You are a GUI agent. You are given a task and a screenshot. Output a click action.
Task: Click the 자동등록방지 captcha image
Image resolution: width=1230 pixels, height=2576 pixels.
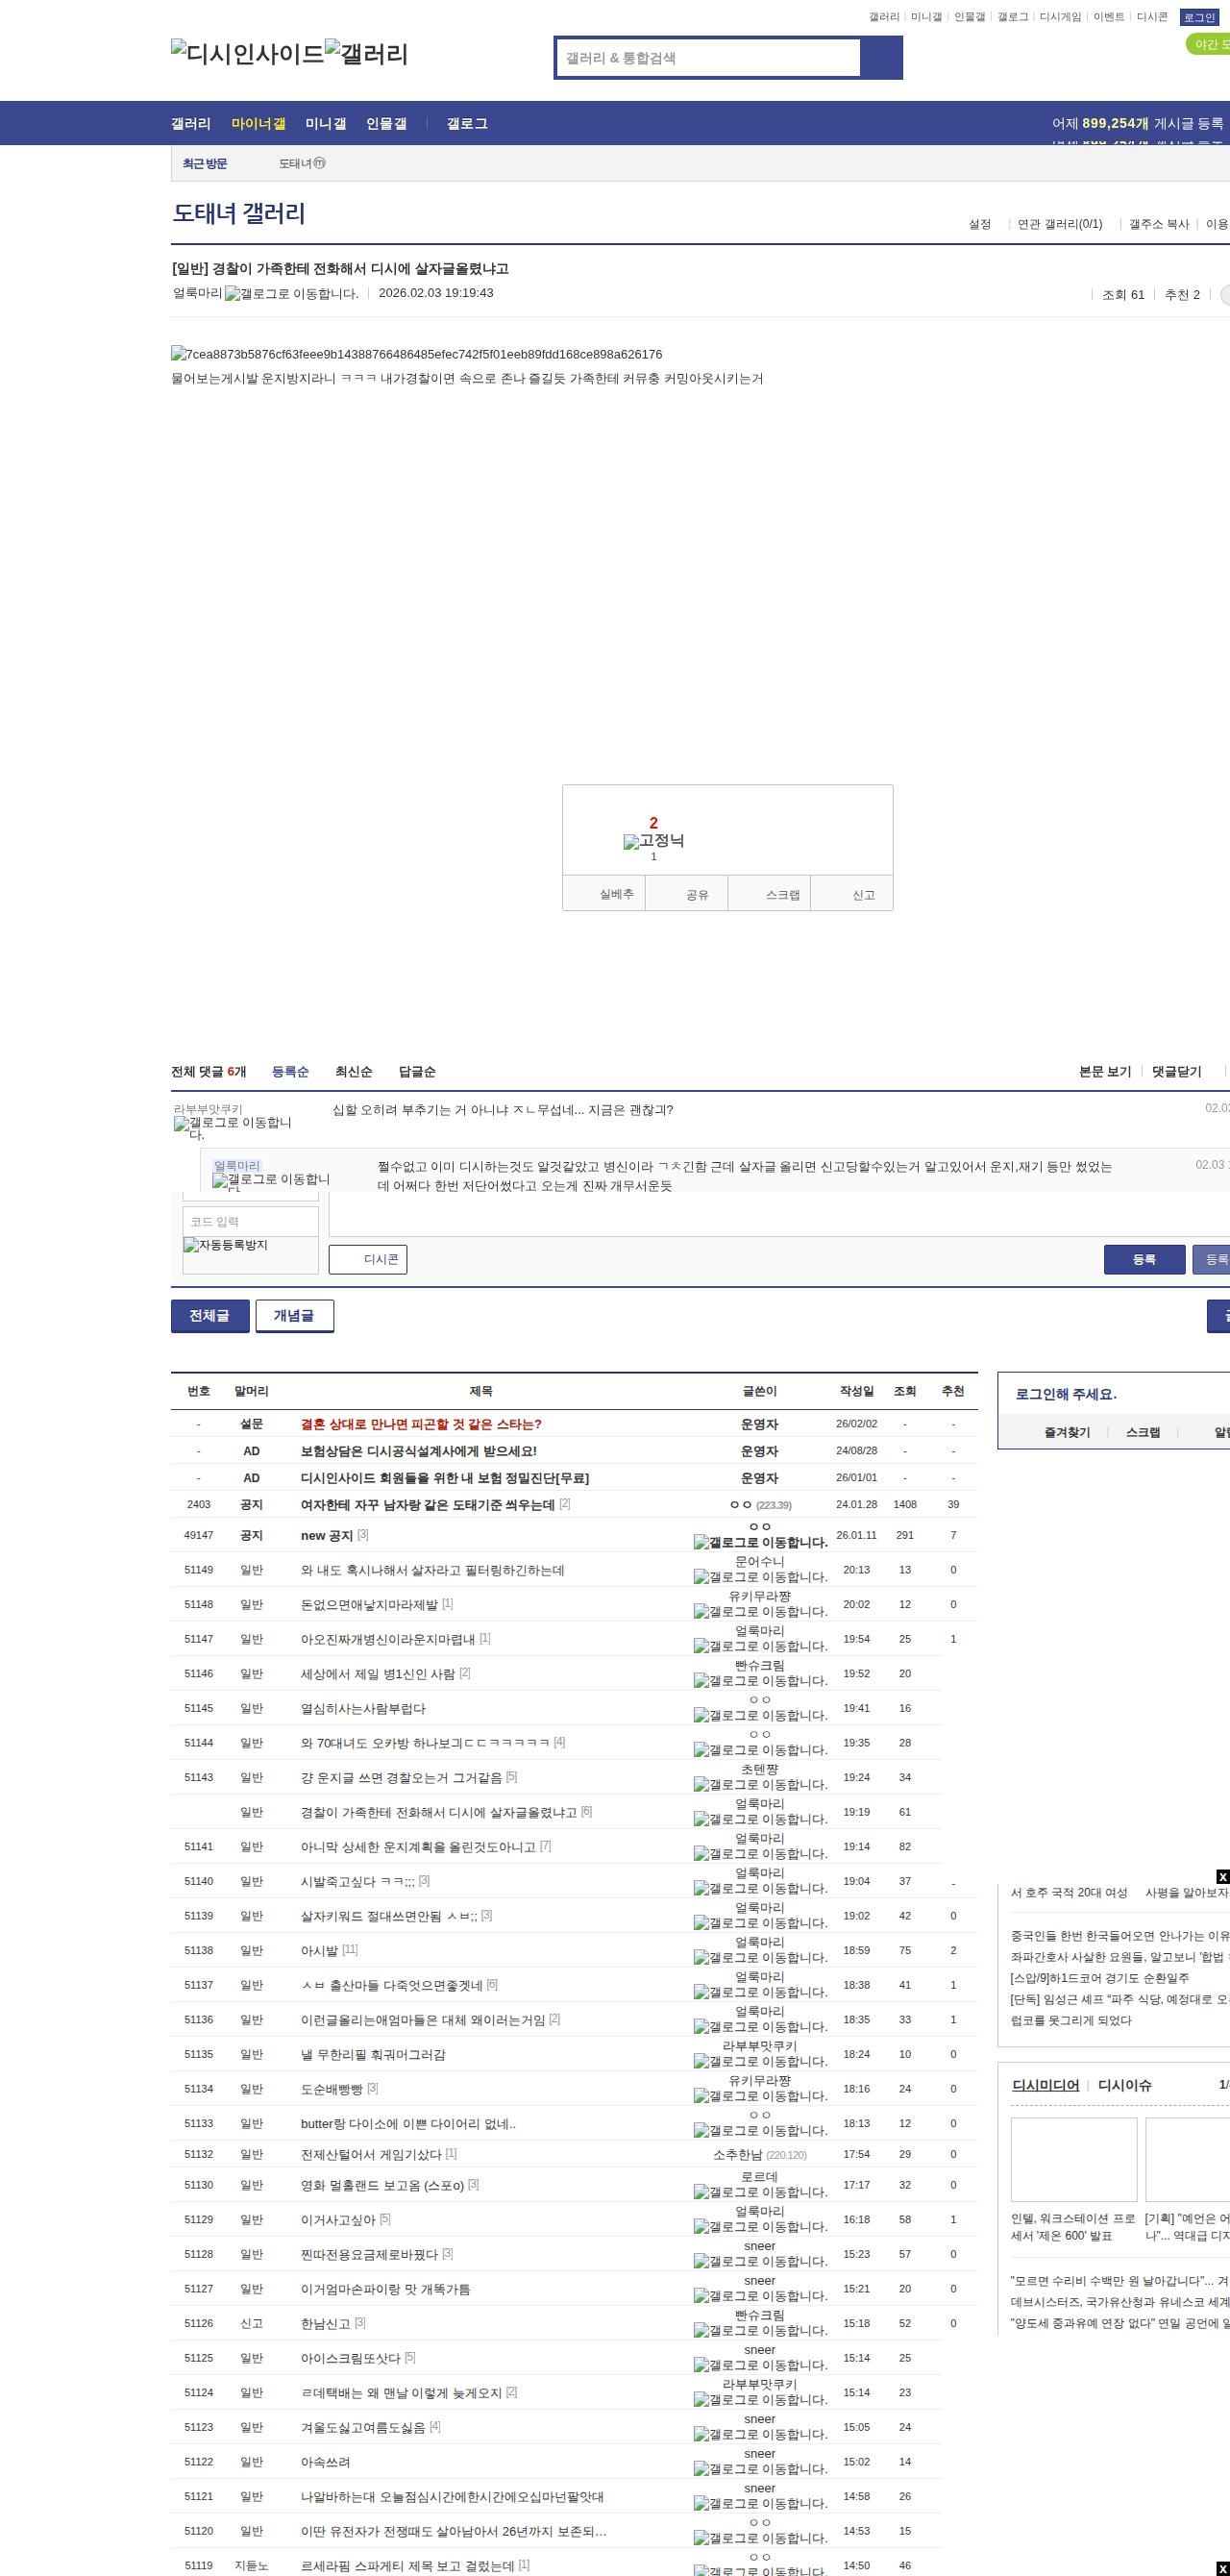[x=225, y=1245]
